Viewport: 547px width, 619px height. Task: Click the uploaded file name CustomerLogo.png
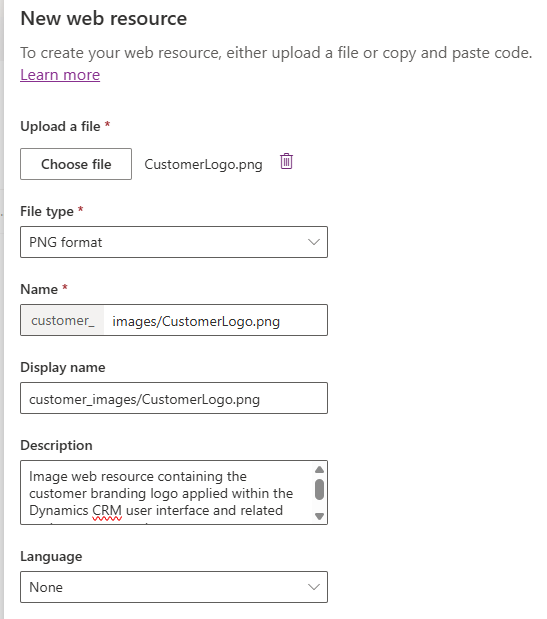[203, 164]
